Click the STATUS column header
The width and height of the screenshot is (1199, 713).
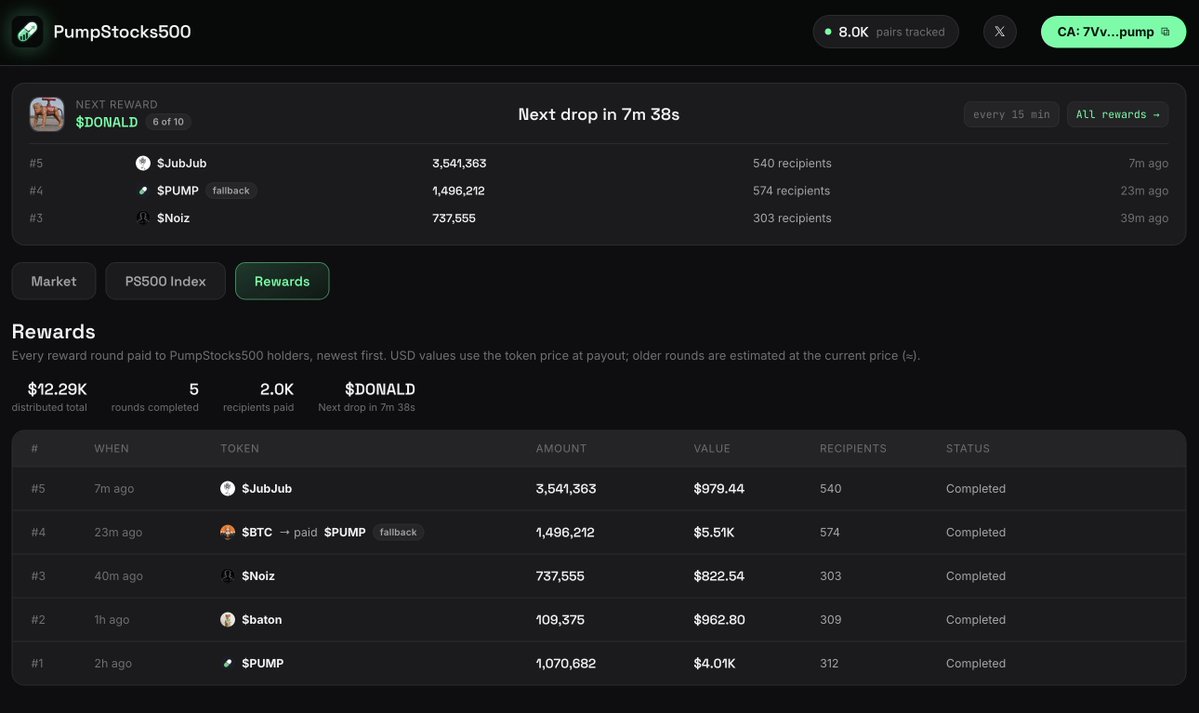[x=968, y=448]
